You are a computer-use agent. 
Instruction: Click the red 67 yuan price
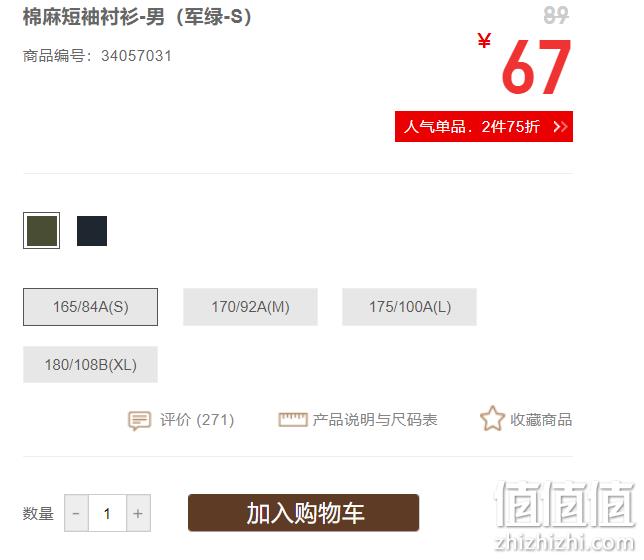(536, 66)
